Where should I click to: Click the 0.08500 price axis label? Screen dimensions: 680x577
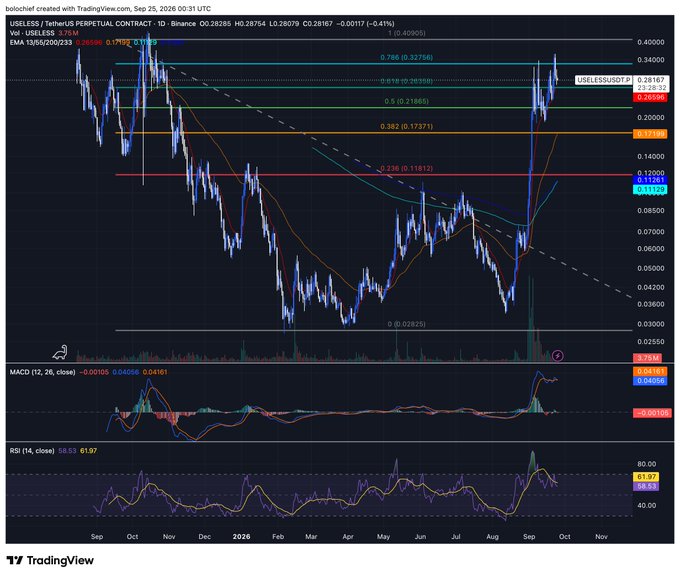(651, 210)
